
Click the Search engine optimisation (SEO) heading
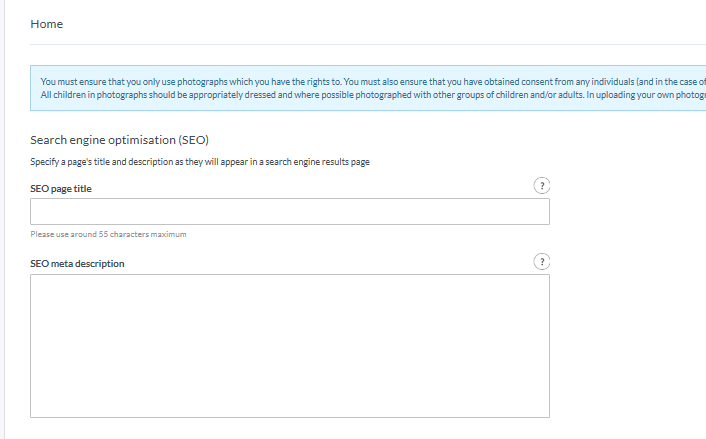click(119, 140)
